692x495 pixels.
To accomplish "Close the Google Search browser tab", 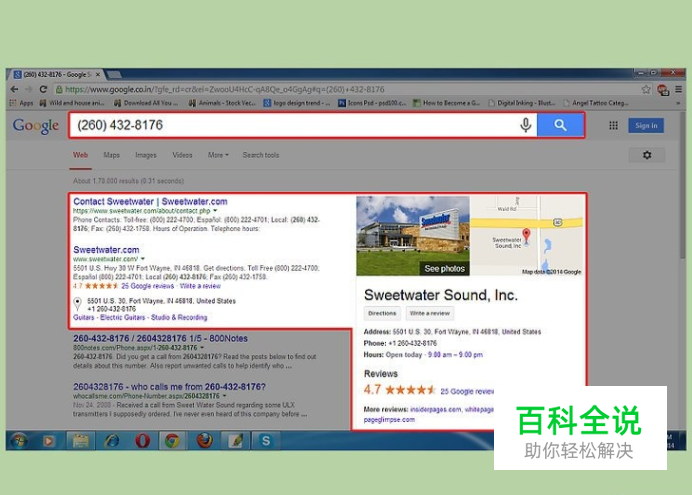I will point(98,75).
